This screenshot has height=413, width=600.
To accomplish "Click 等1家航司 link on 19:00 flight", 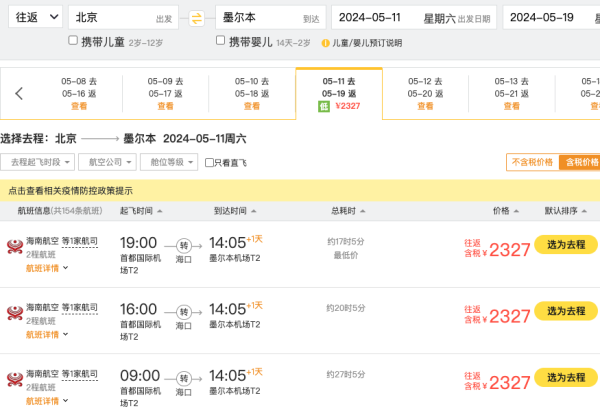I will pos(80,242).
